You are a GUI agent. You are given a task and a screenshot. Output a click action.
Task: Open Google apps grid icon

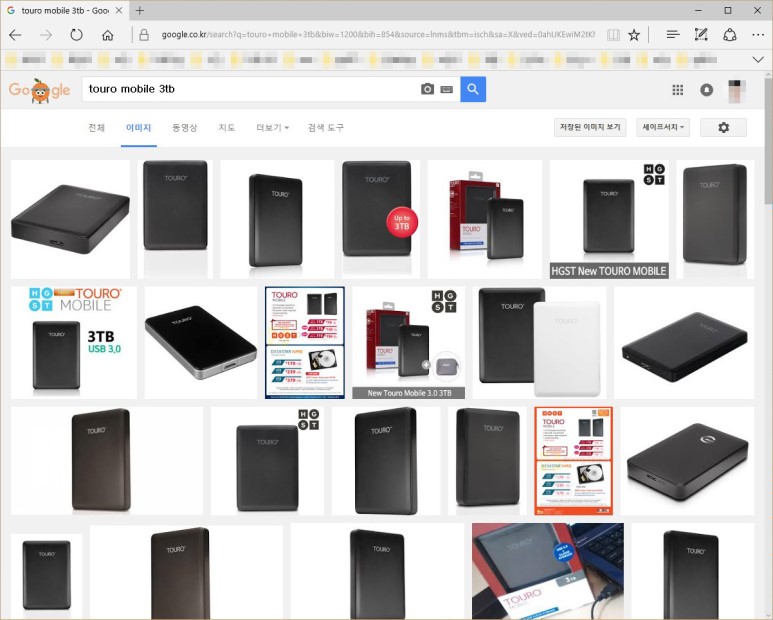tap(678, 90)
